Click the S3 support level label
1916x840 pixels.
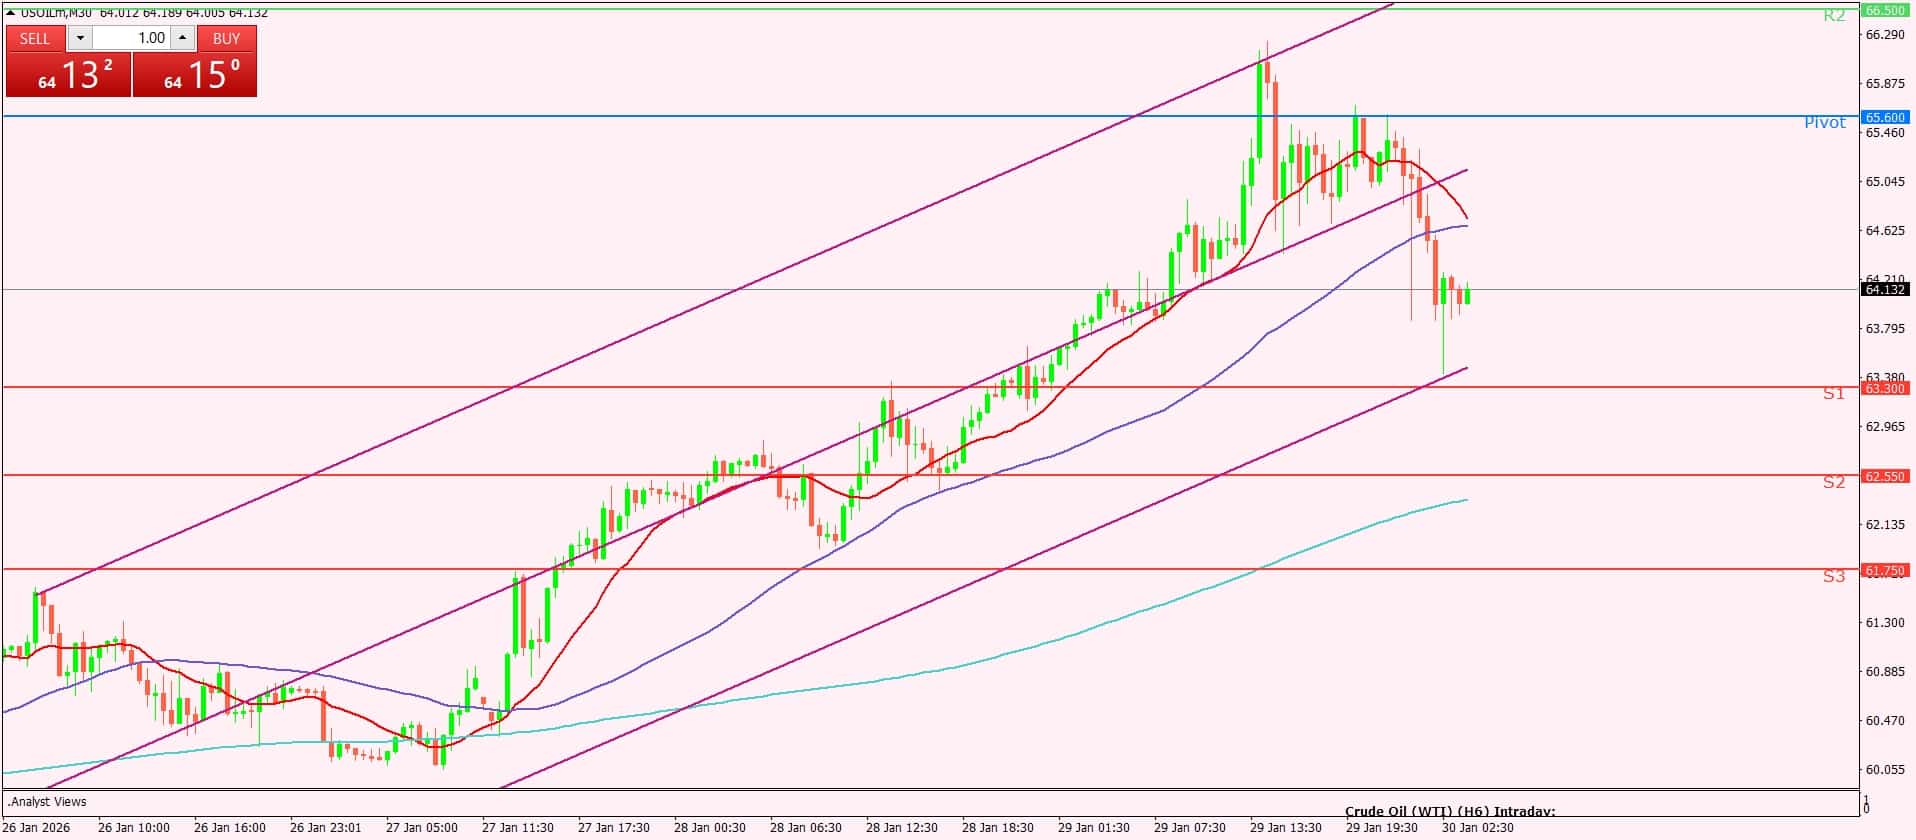1833,576
